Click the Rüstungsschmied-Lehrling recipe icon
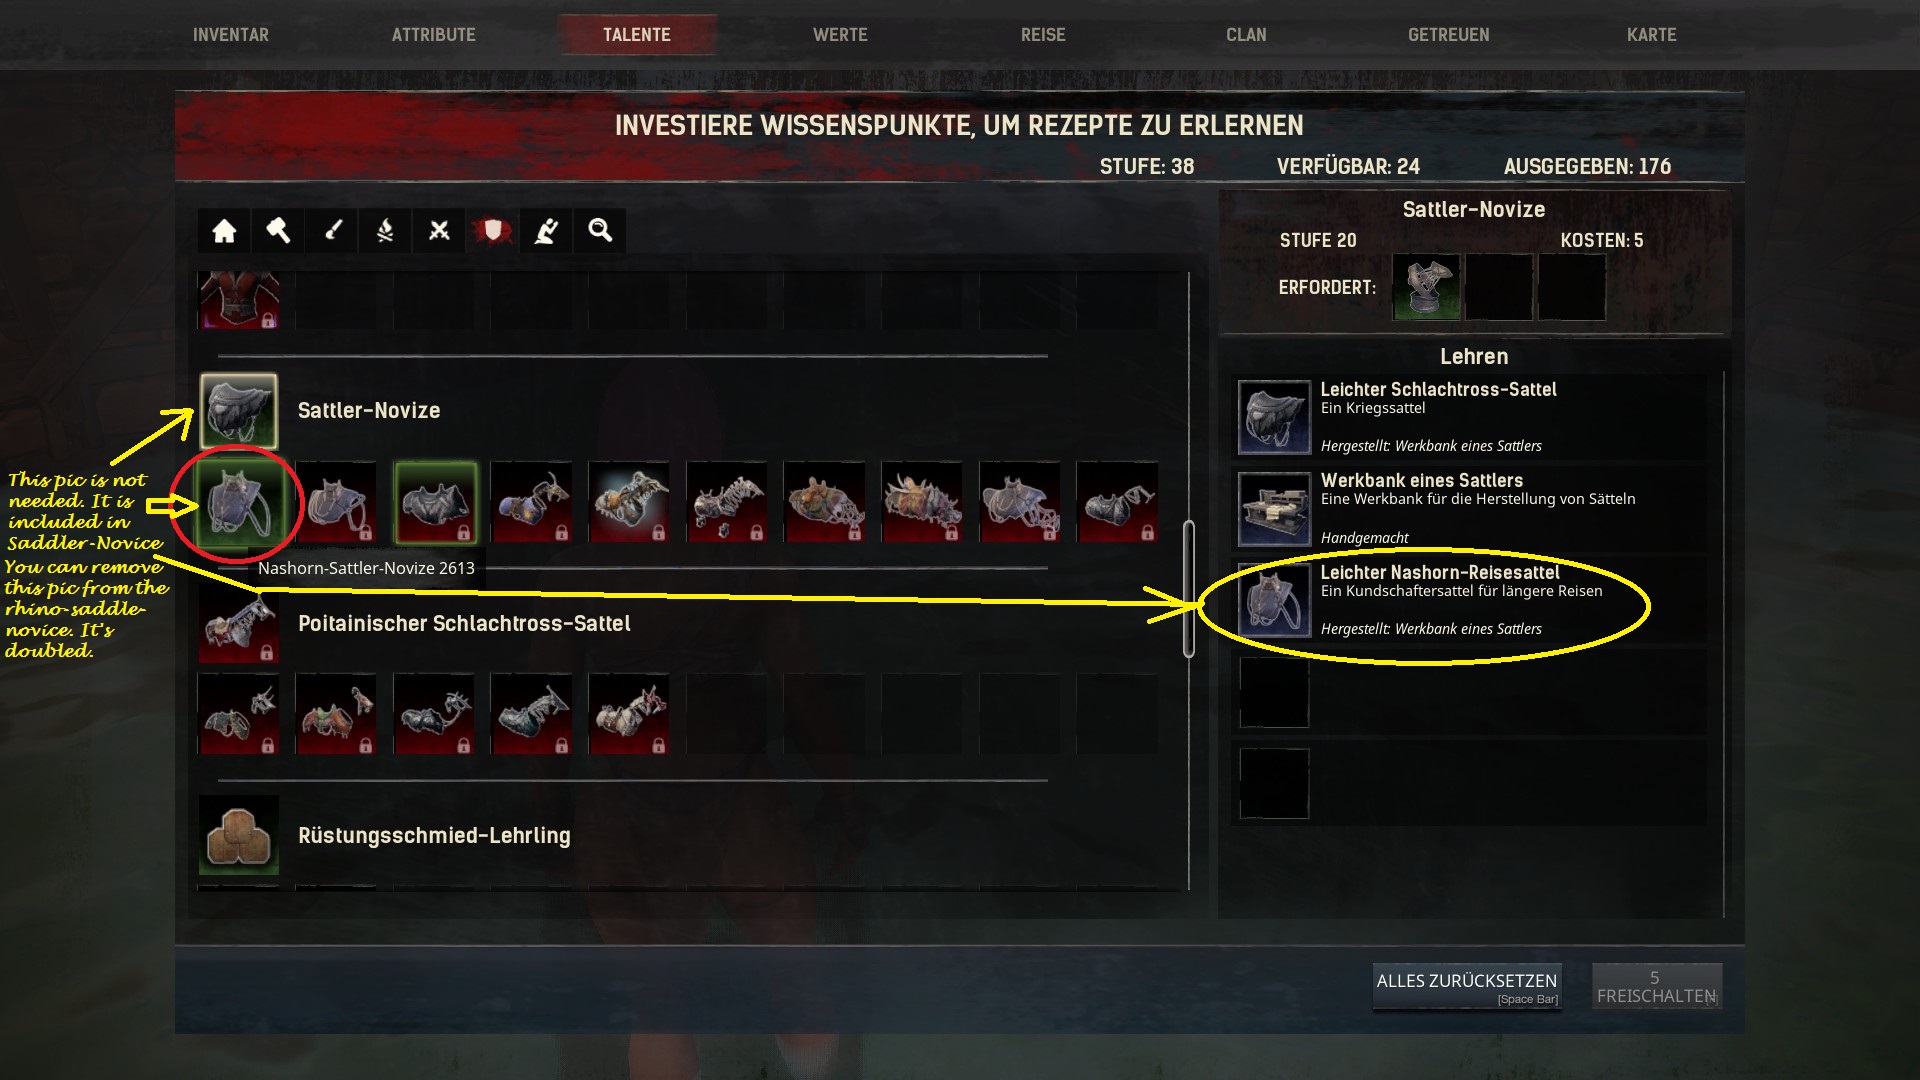The width and height of the screenshot is (1920, 1080). (x=238, y=836)
